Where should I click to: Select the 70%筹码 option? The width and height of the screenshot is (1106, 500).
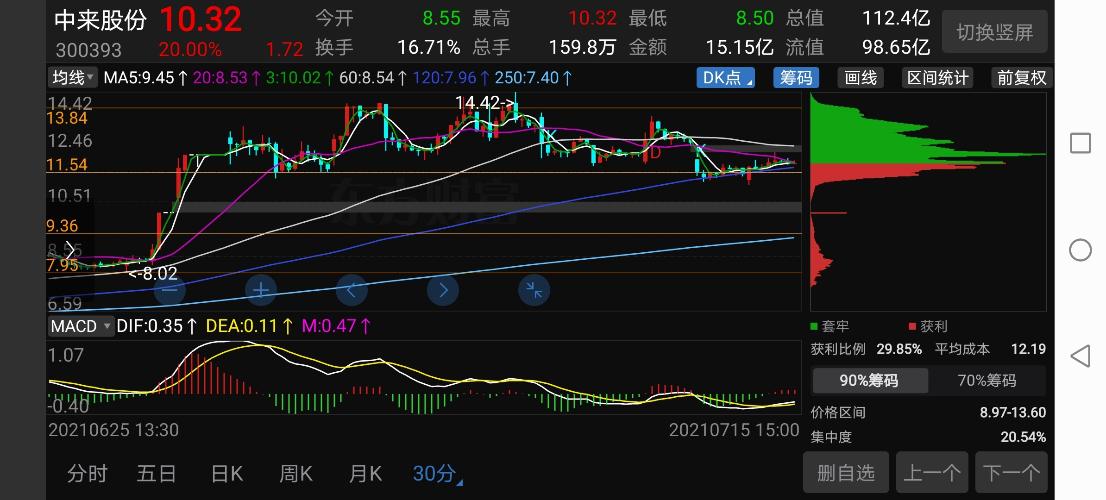pos(987,381)
